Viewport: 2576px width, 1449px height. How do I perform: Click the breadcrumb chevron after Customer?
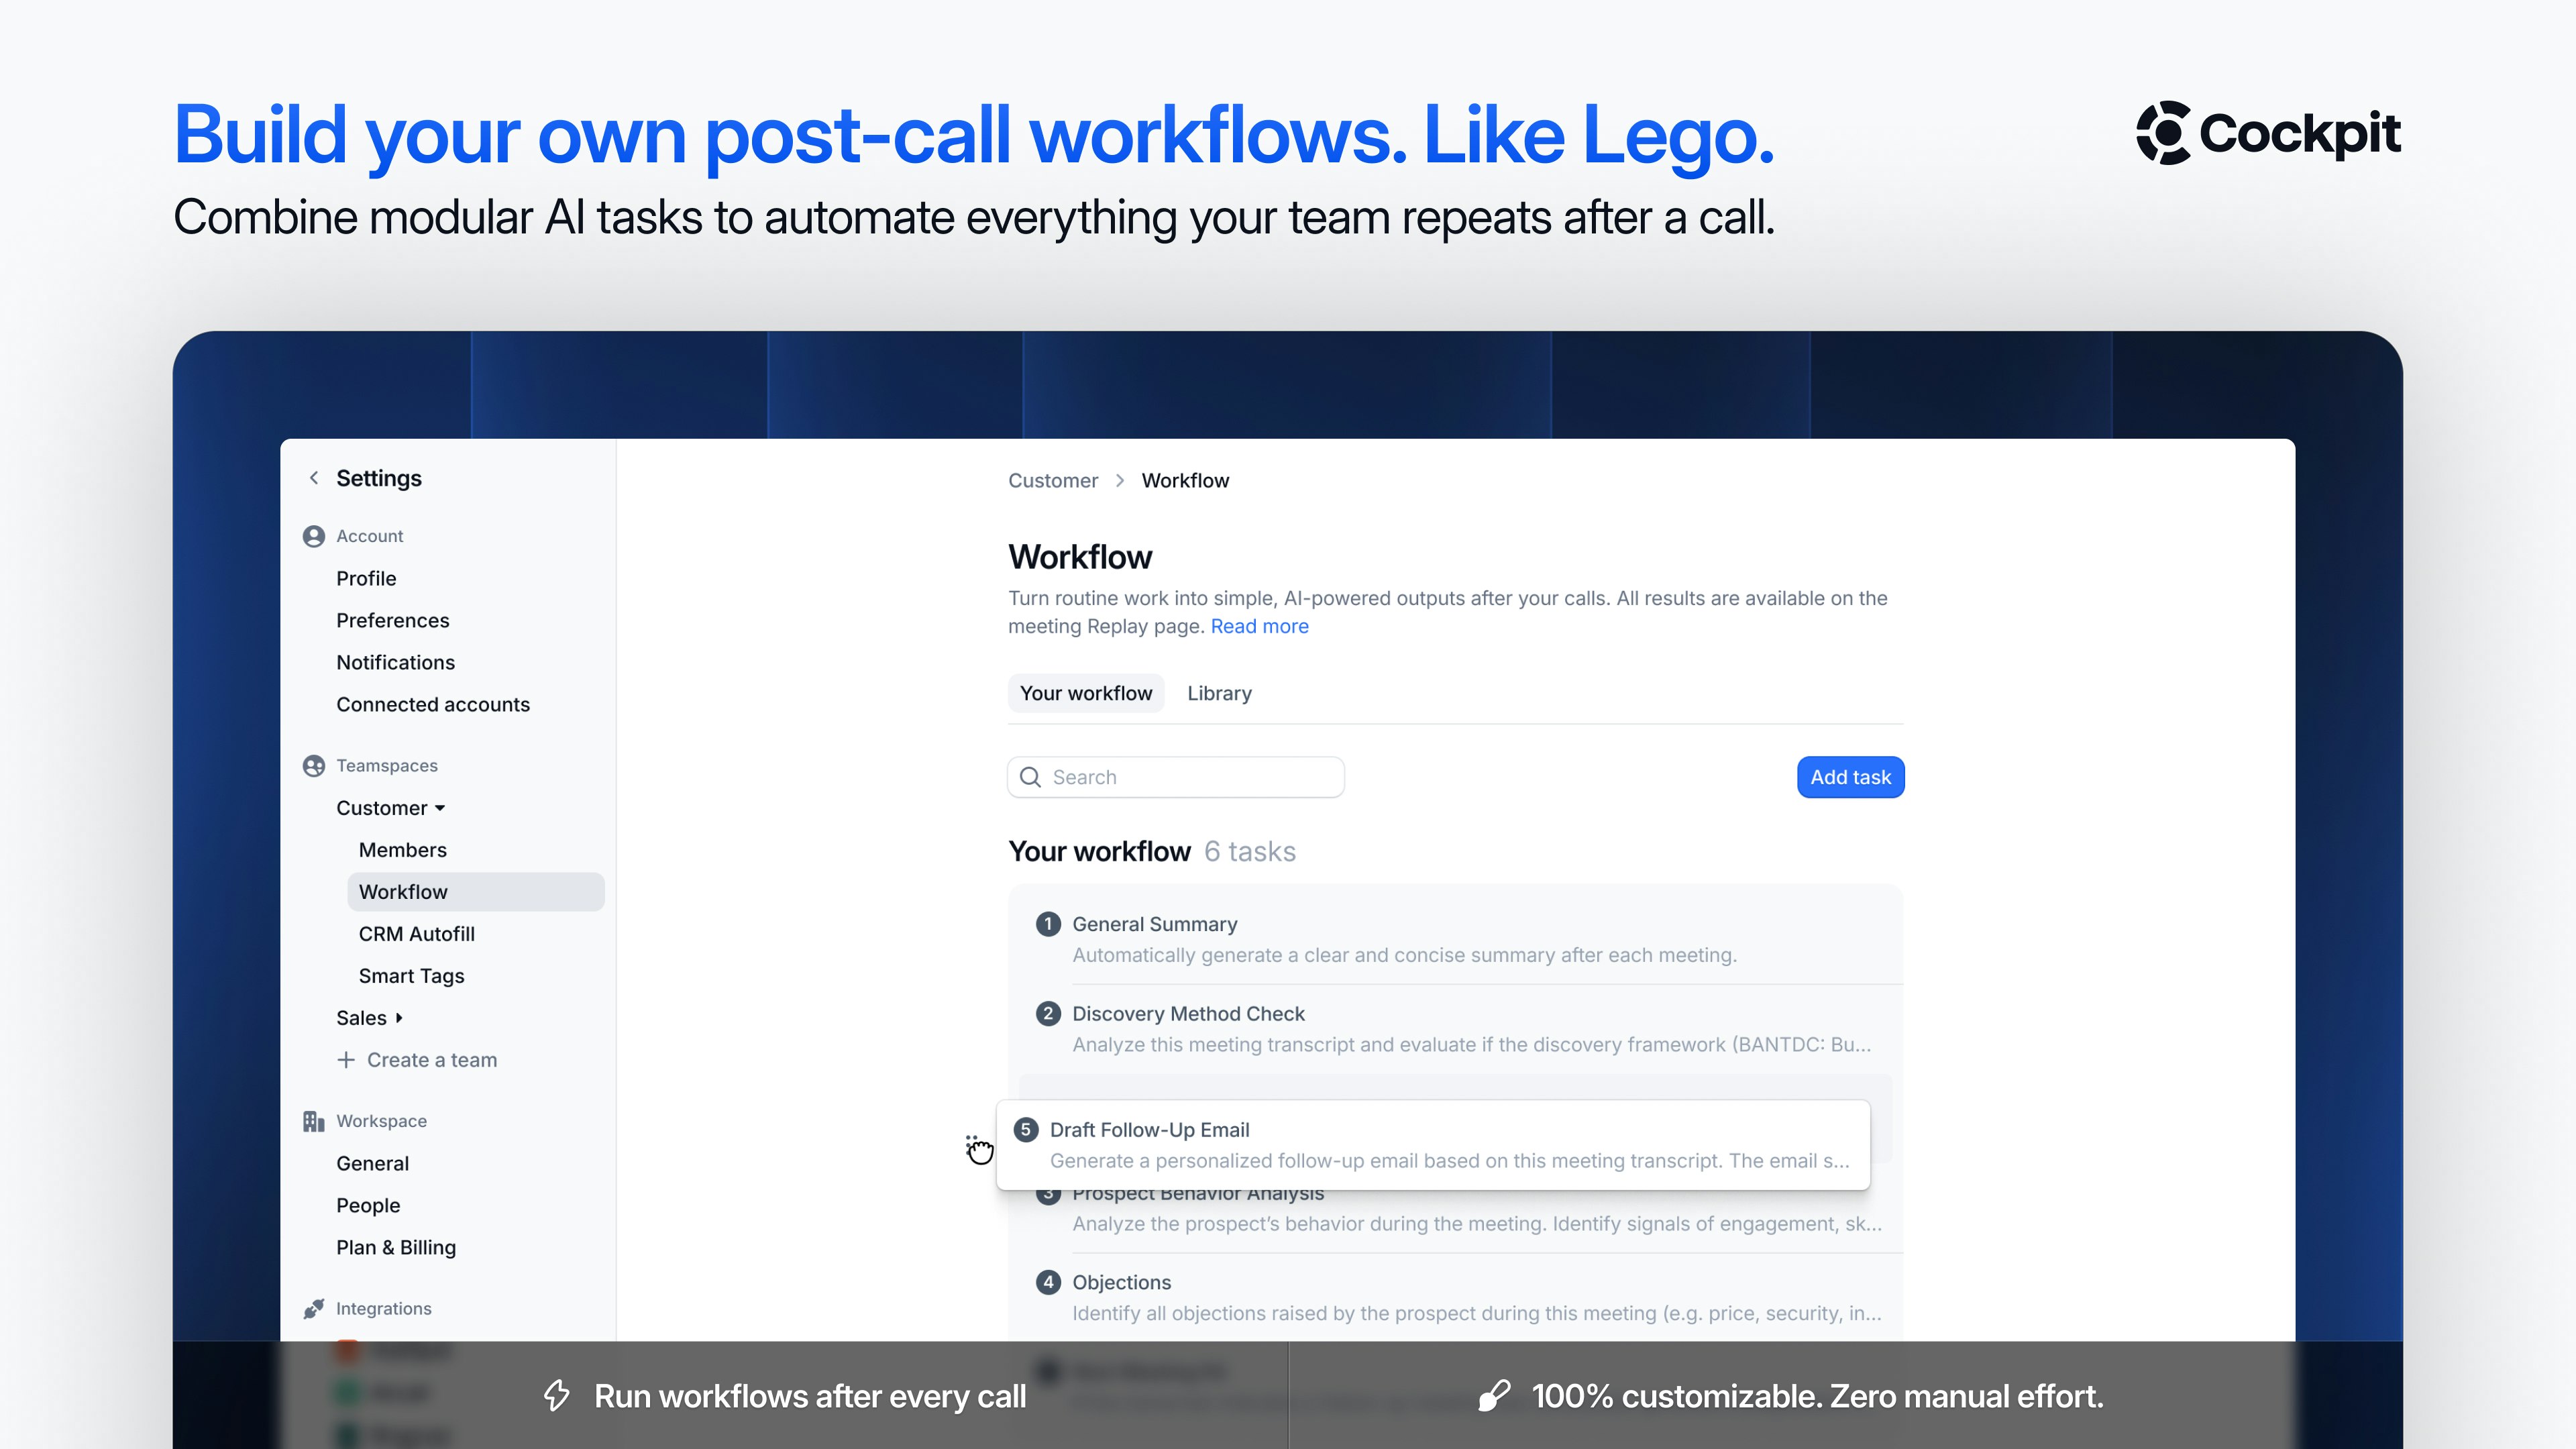[x=1120, y=481]
